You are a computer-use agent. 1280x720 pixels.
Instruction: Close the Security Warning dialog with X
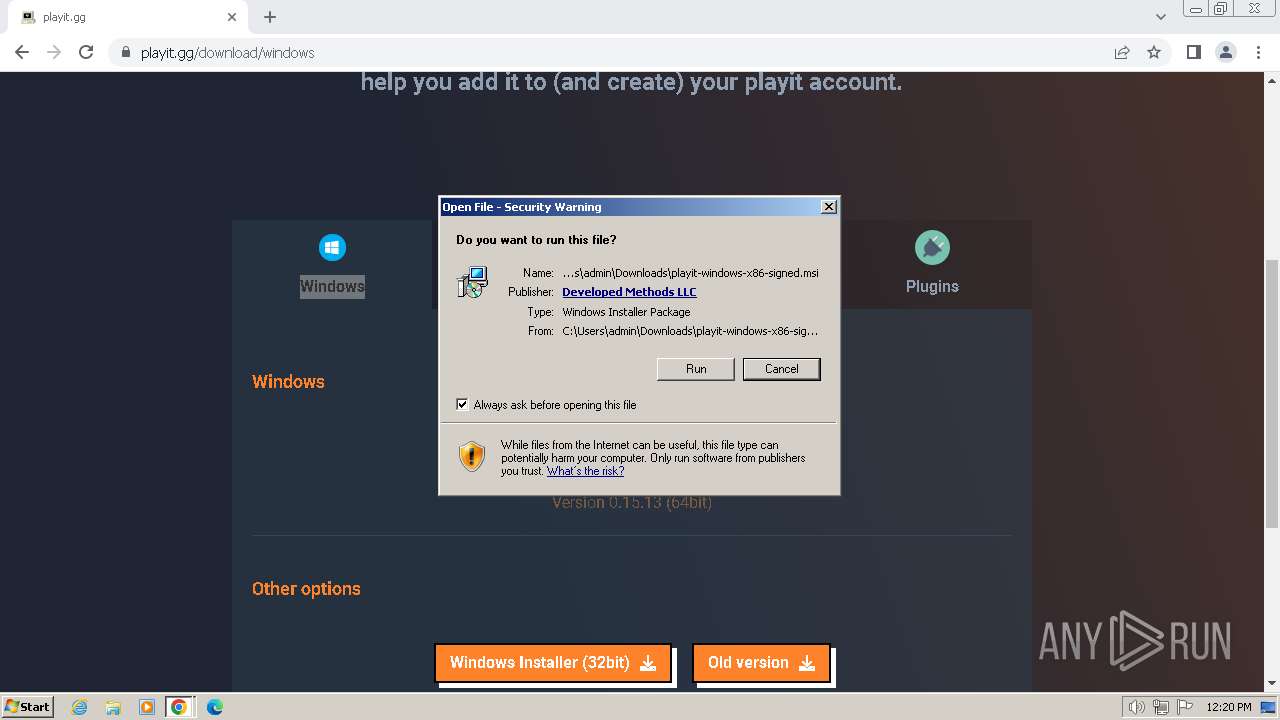(x=828, y=207)
